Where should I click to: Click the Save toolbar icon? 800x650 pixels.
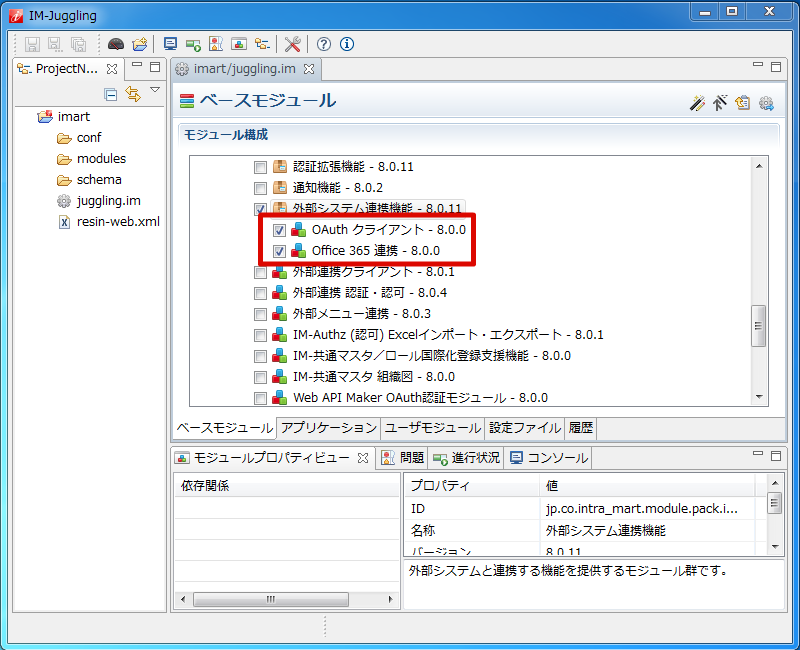(32, 44)
